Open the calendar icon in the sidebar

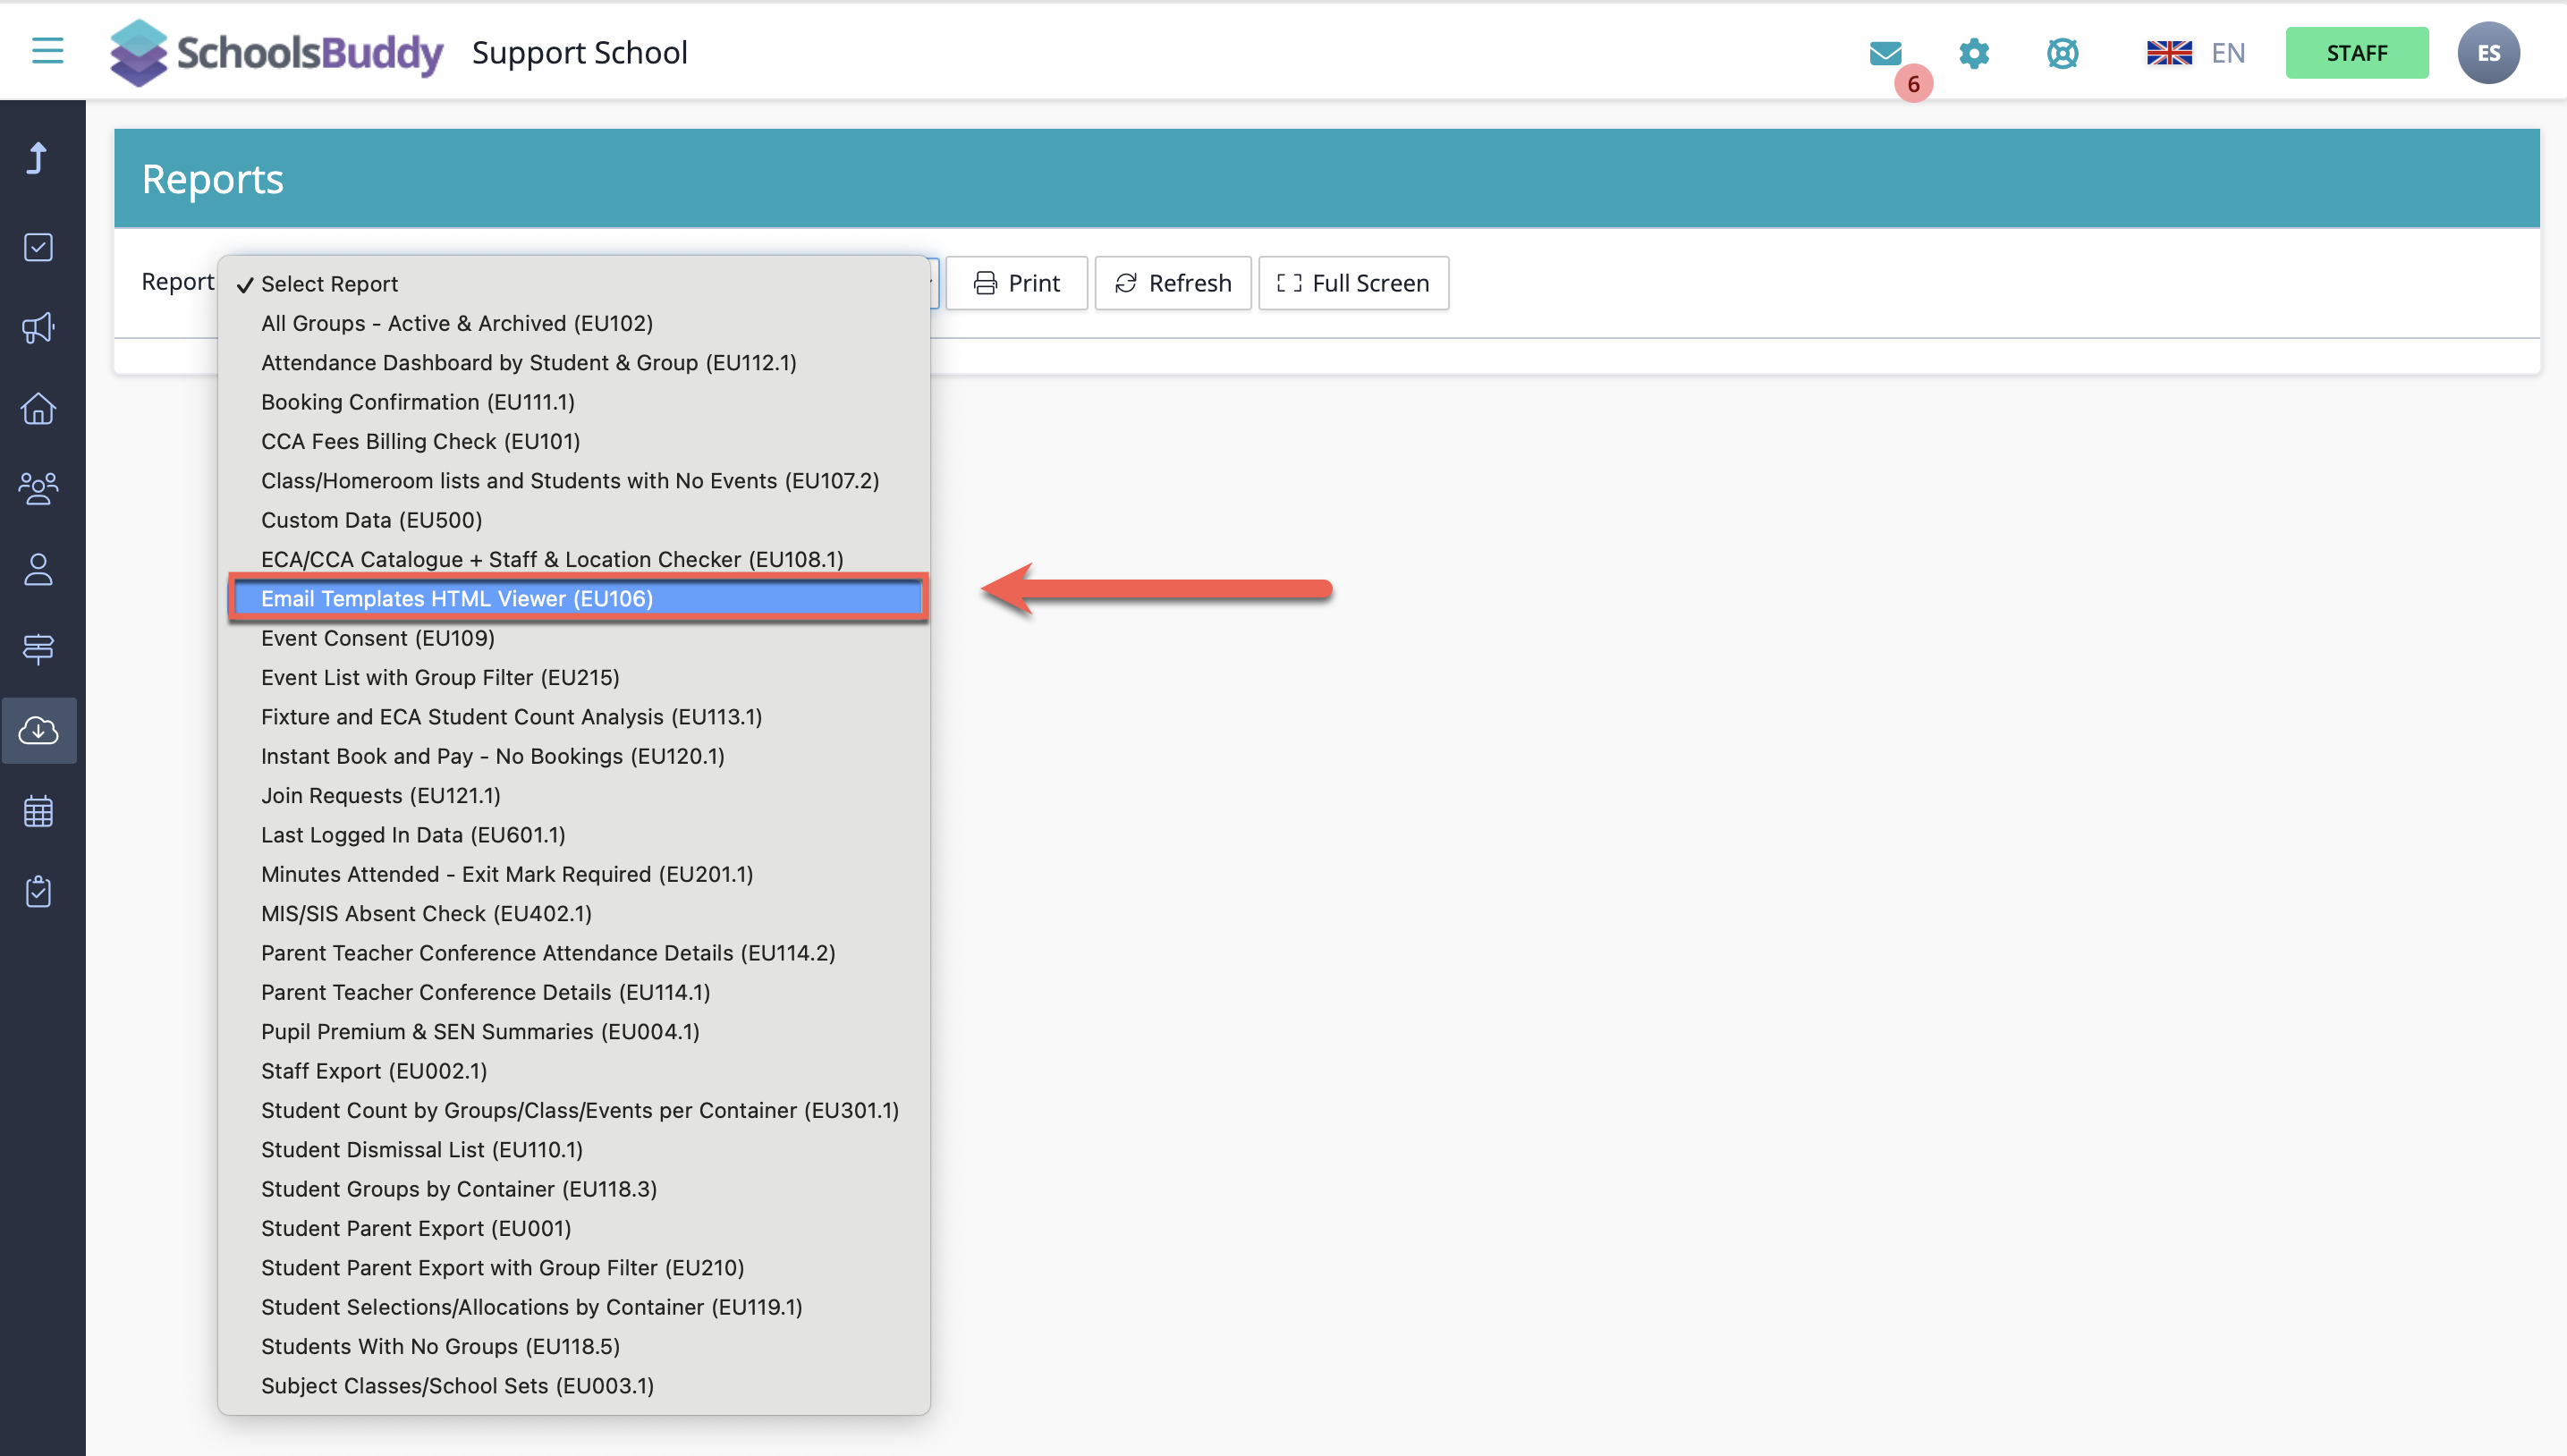click(x=38, y=810)
